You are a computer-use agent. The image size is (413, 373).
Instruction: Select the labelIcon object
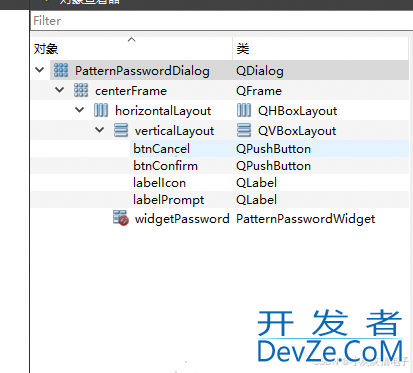159,183
